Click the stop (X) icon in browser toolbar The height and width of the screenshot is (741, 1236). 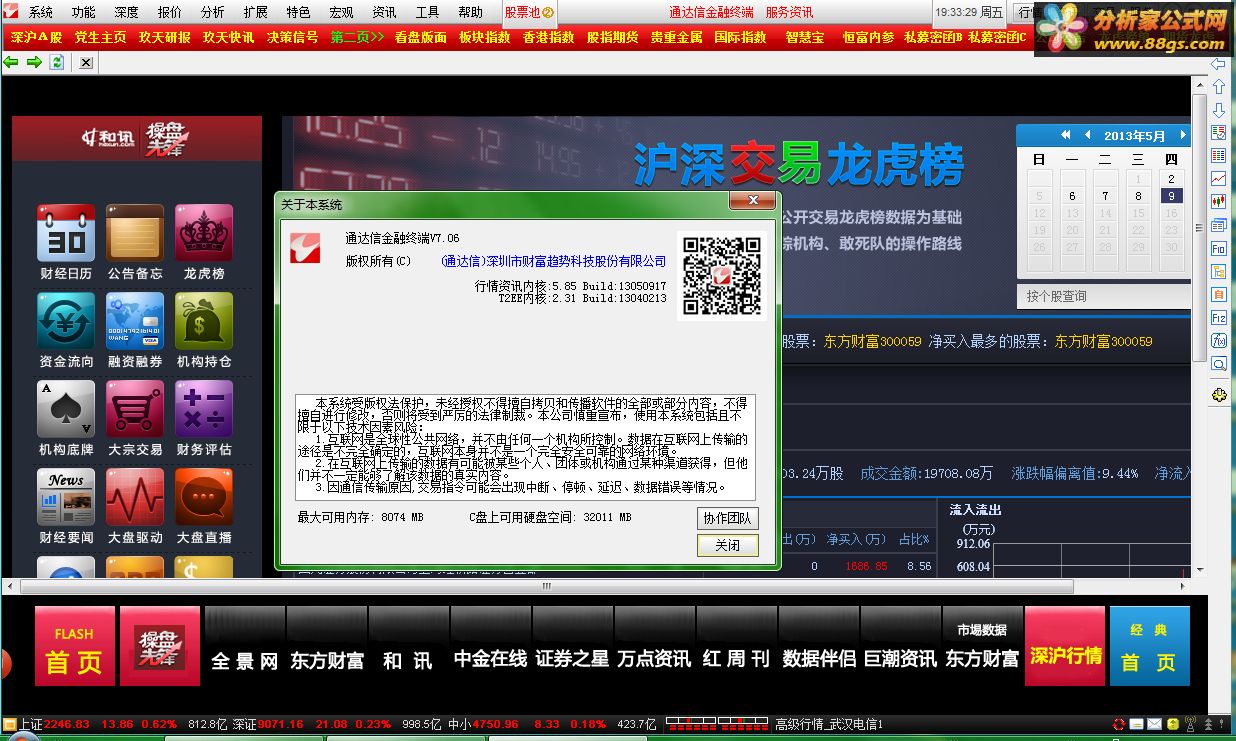coord(86,62)
